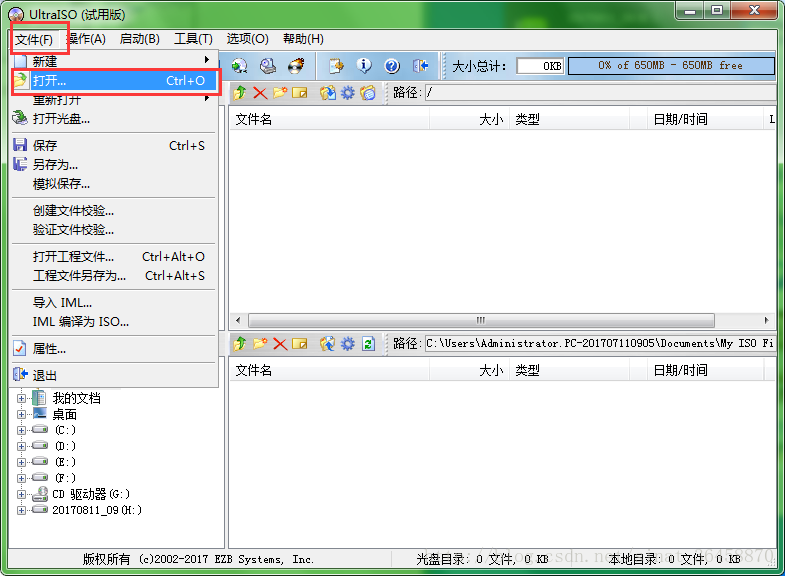Click the red X delete icon in the local pane toolbar

(x=280, y=344)
